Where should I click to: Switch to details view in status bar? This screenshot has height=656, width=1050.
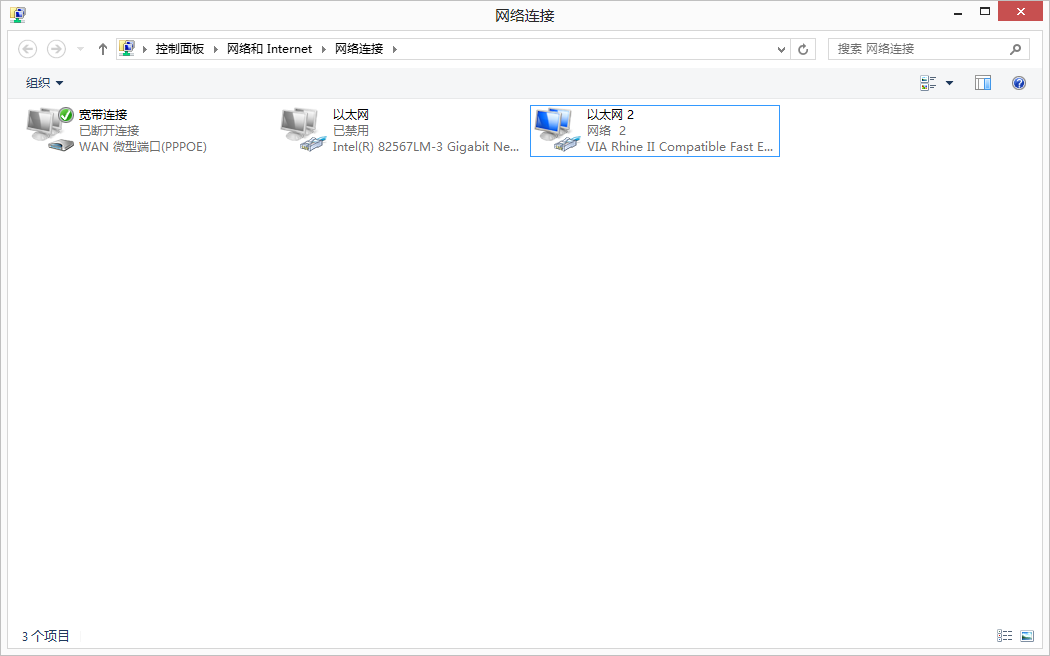(x=1004, y=635)
